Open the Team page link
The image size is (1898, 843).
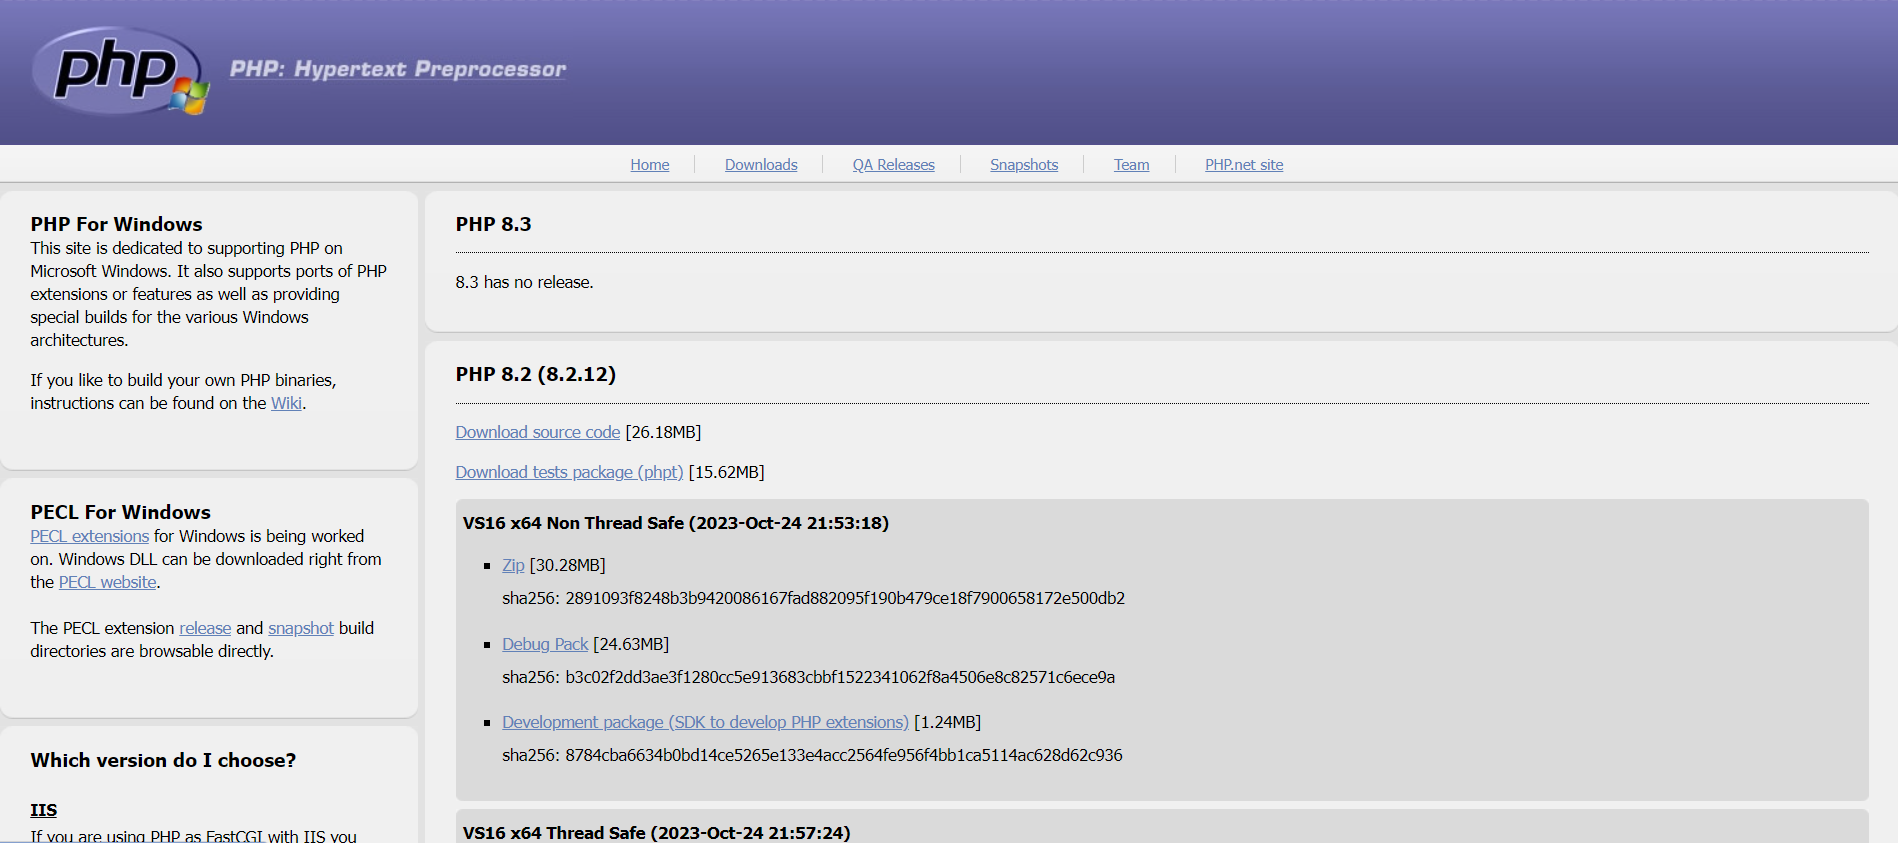1131,165
